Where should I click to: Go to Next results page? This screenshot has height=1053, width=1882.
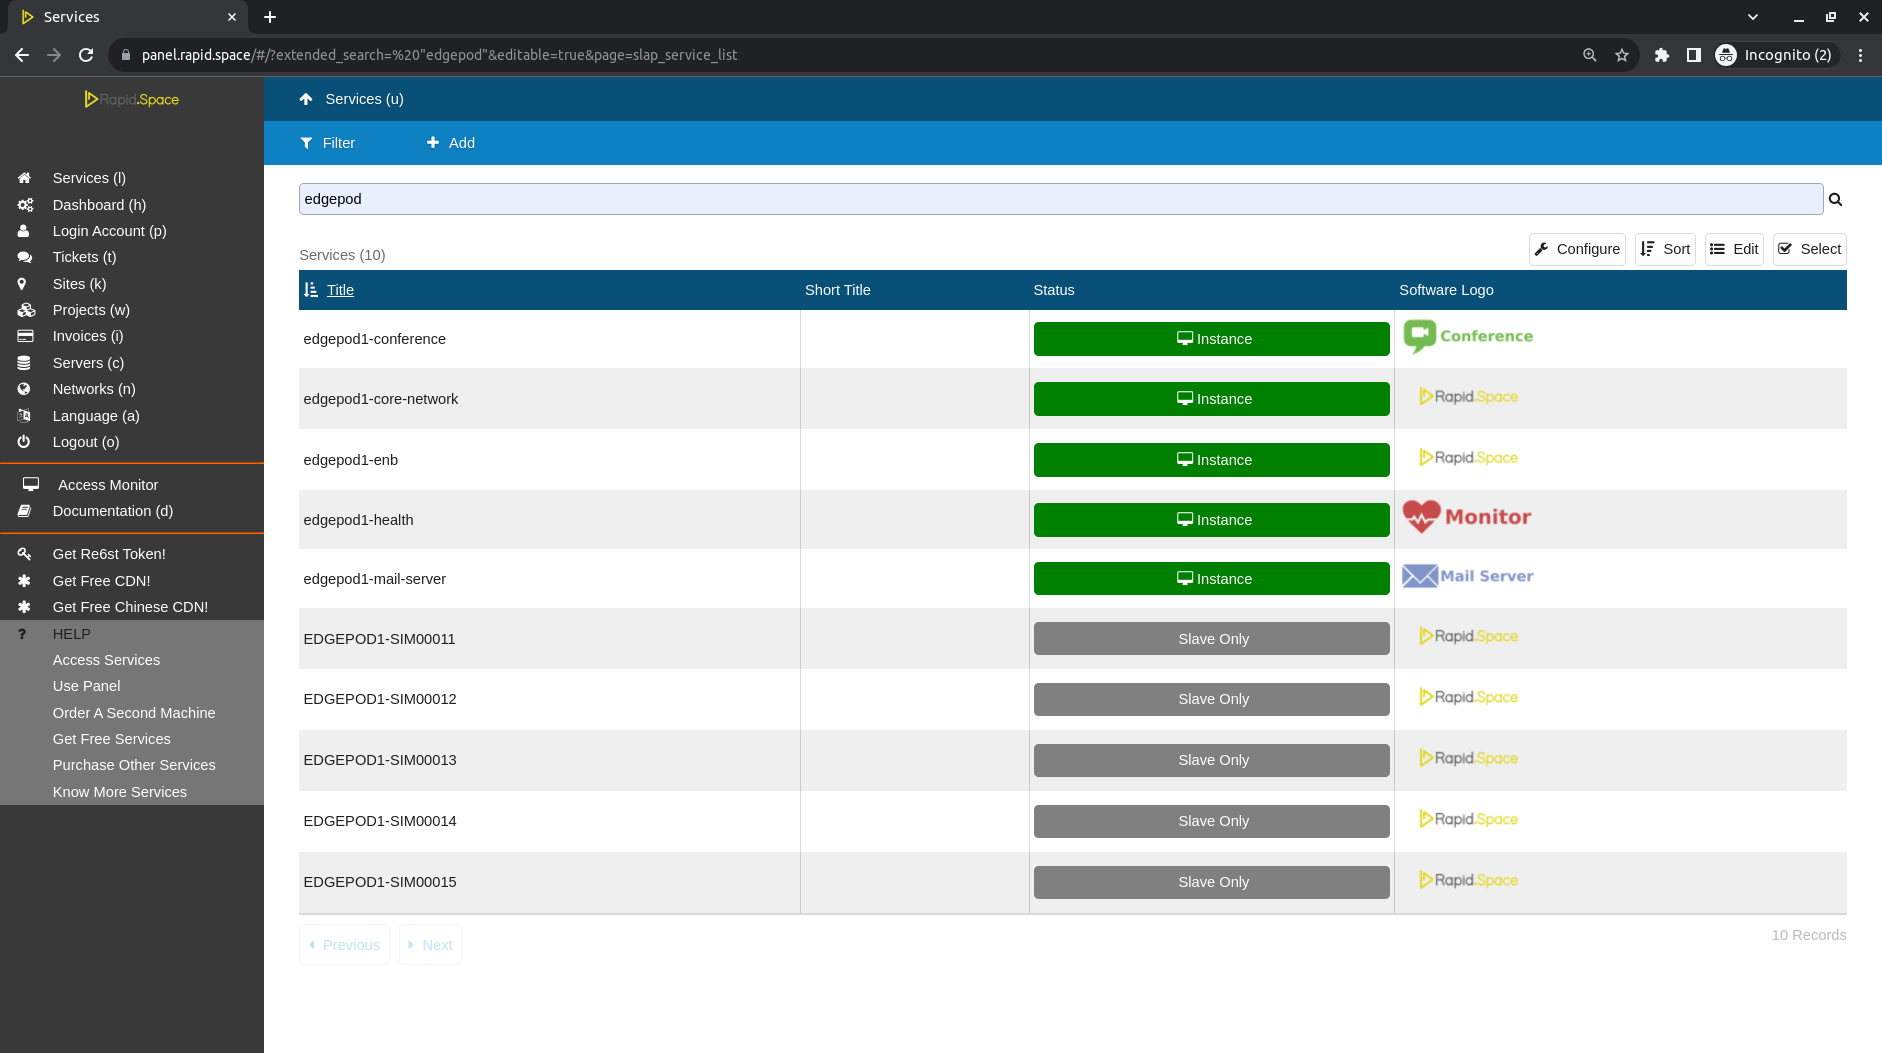click(430, 945)
